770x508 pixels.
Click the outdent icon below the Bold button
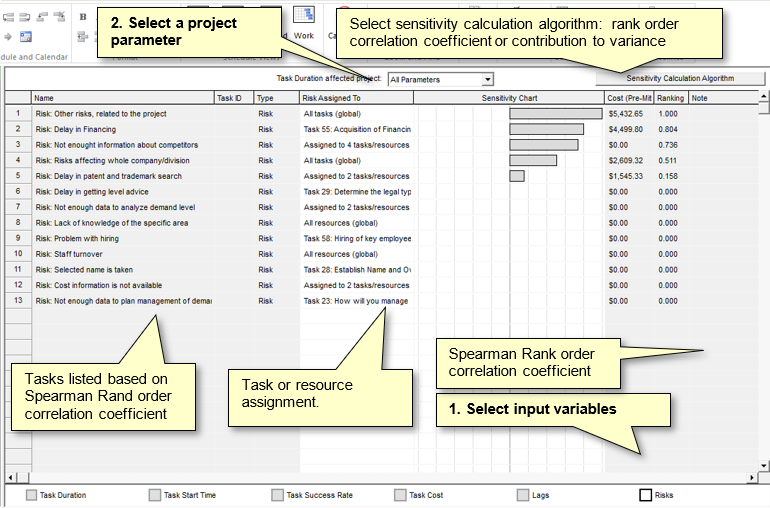(83, 36)
